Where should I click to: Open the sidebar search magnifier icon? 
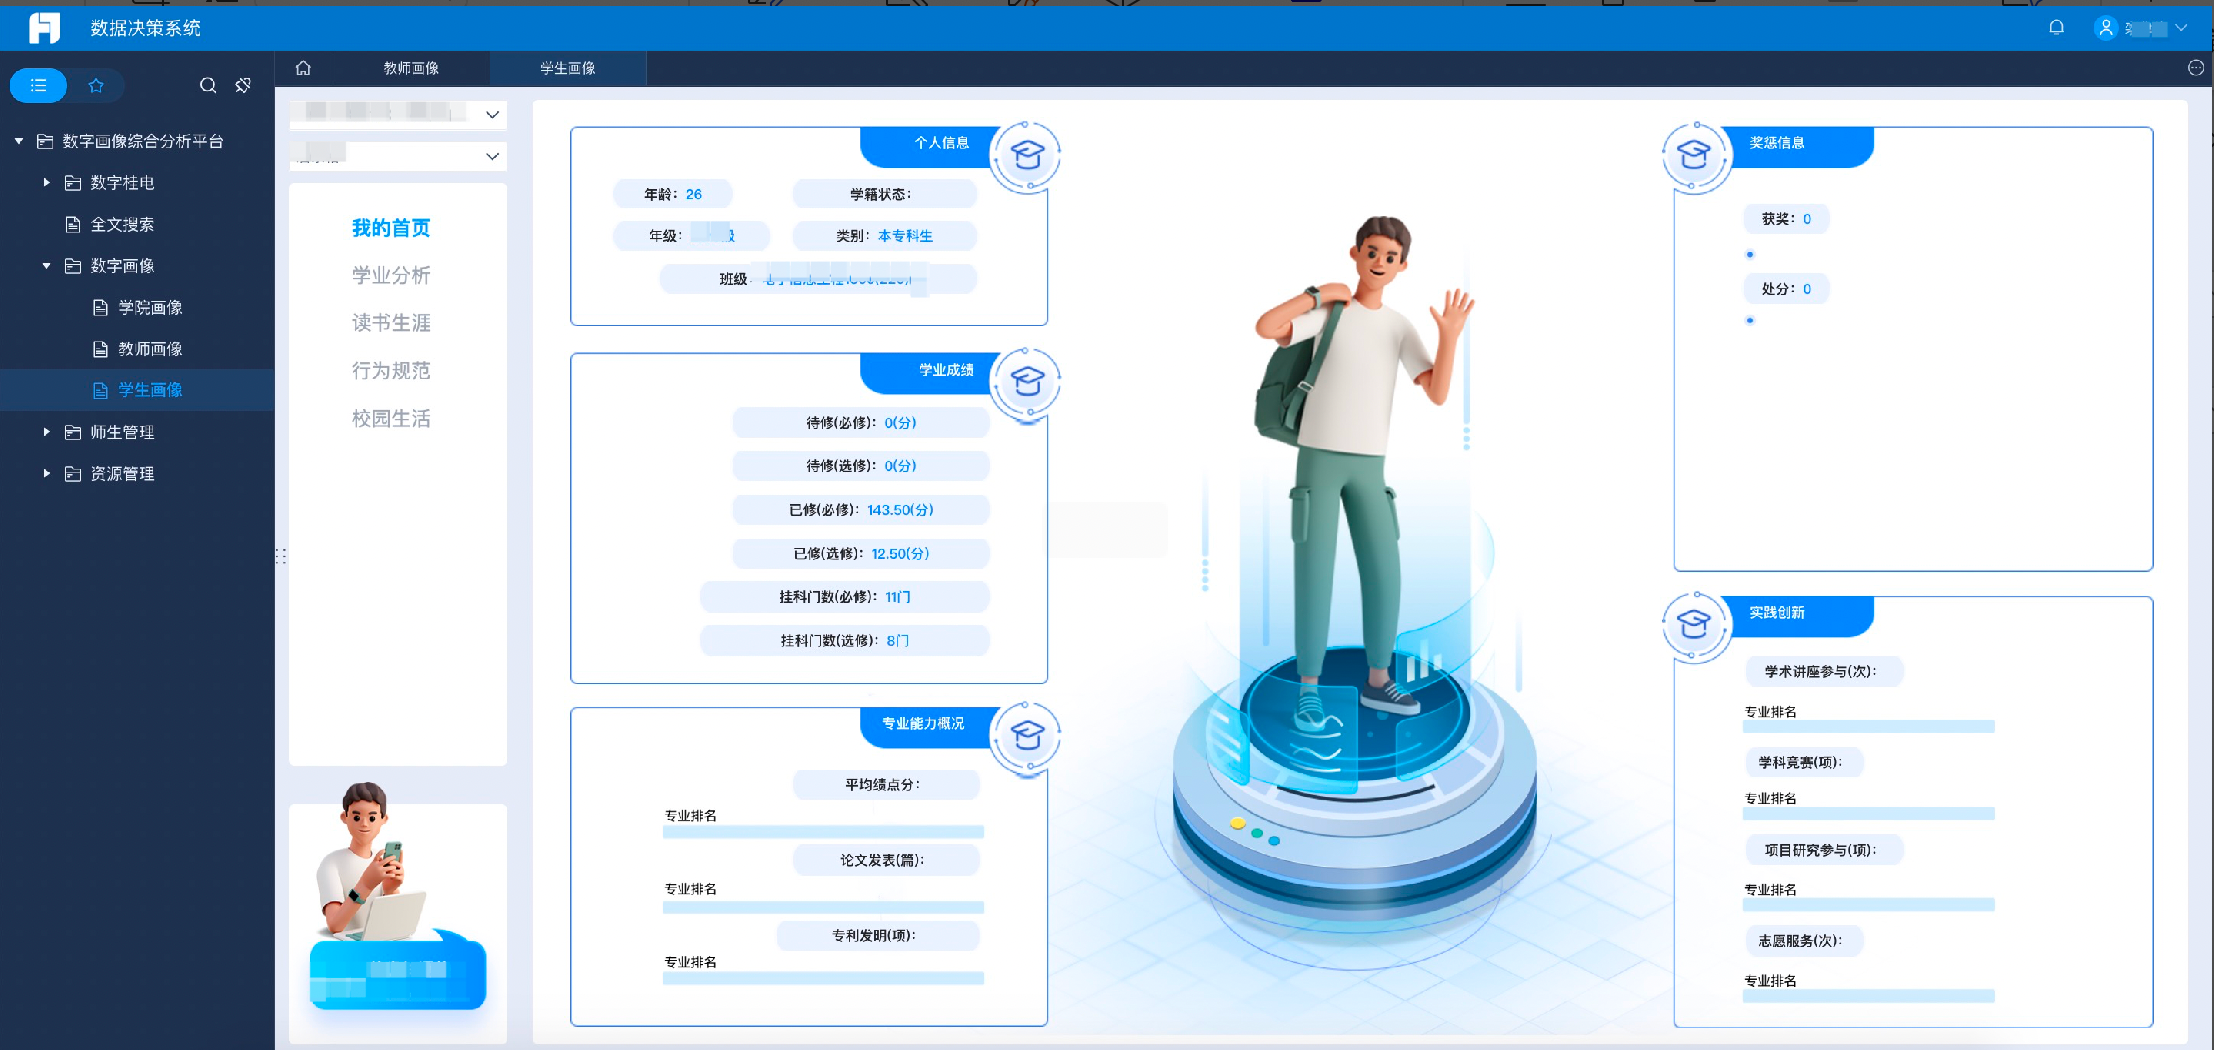(208, 86)
